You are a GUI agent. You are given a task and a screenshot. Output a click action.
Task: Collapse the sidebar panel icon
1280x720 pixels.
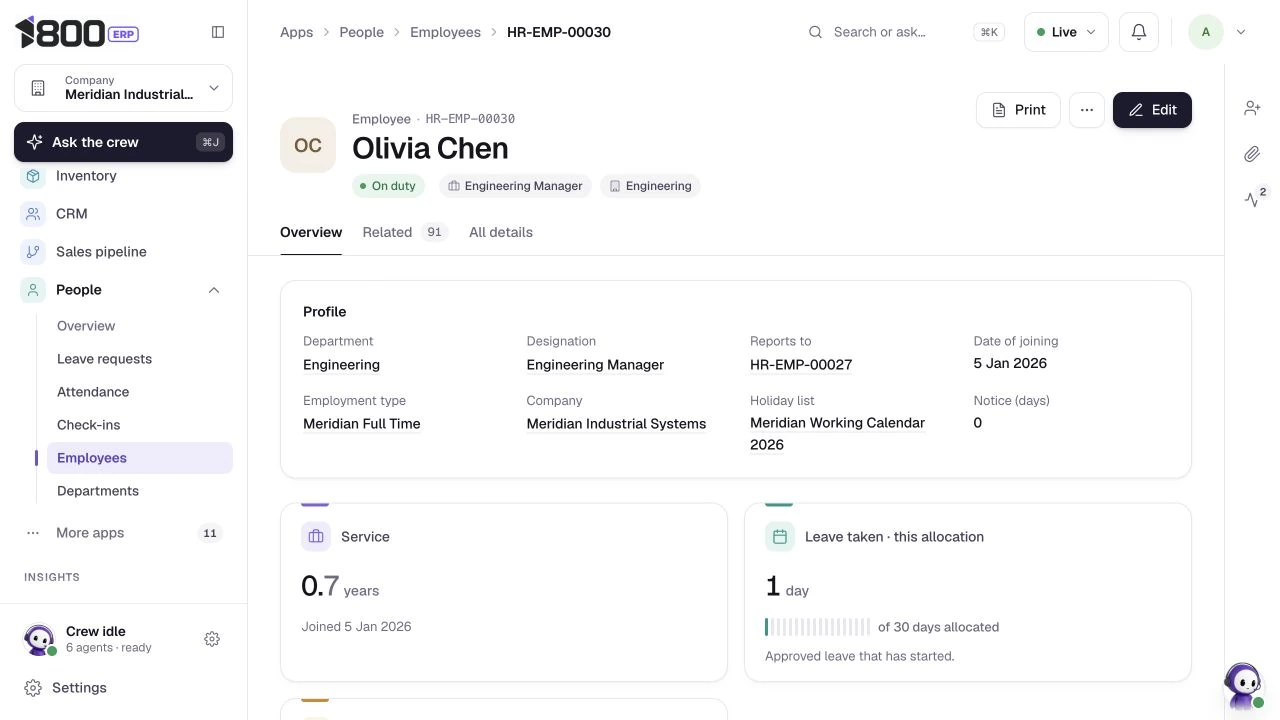[218, 32]
